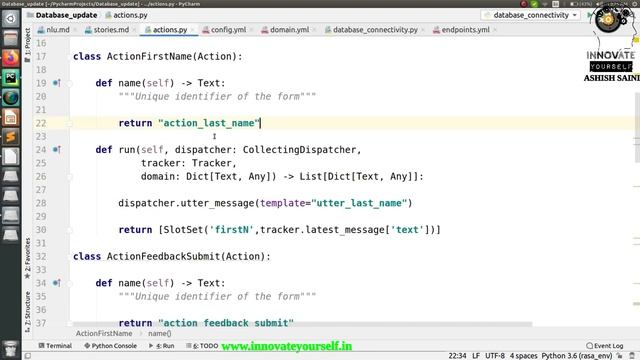Click the lock read-only icon in status bar

(x=620, y=356)
